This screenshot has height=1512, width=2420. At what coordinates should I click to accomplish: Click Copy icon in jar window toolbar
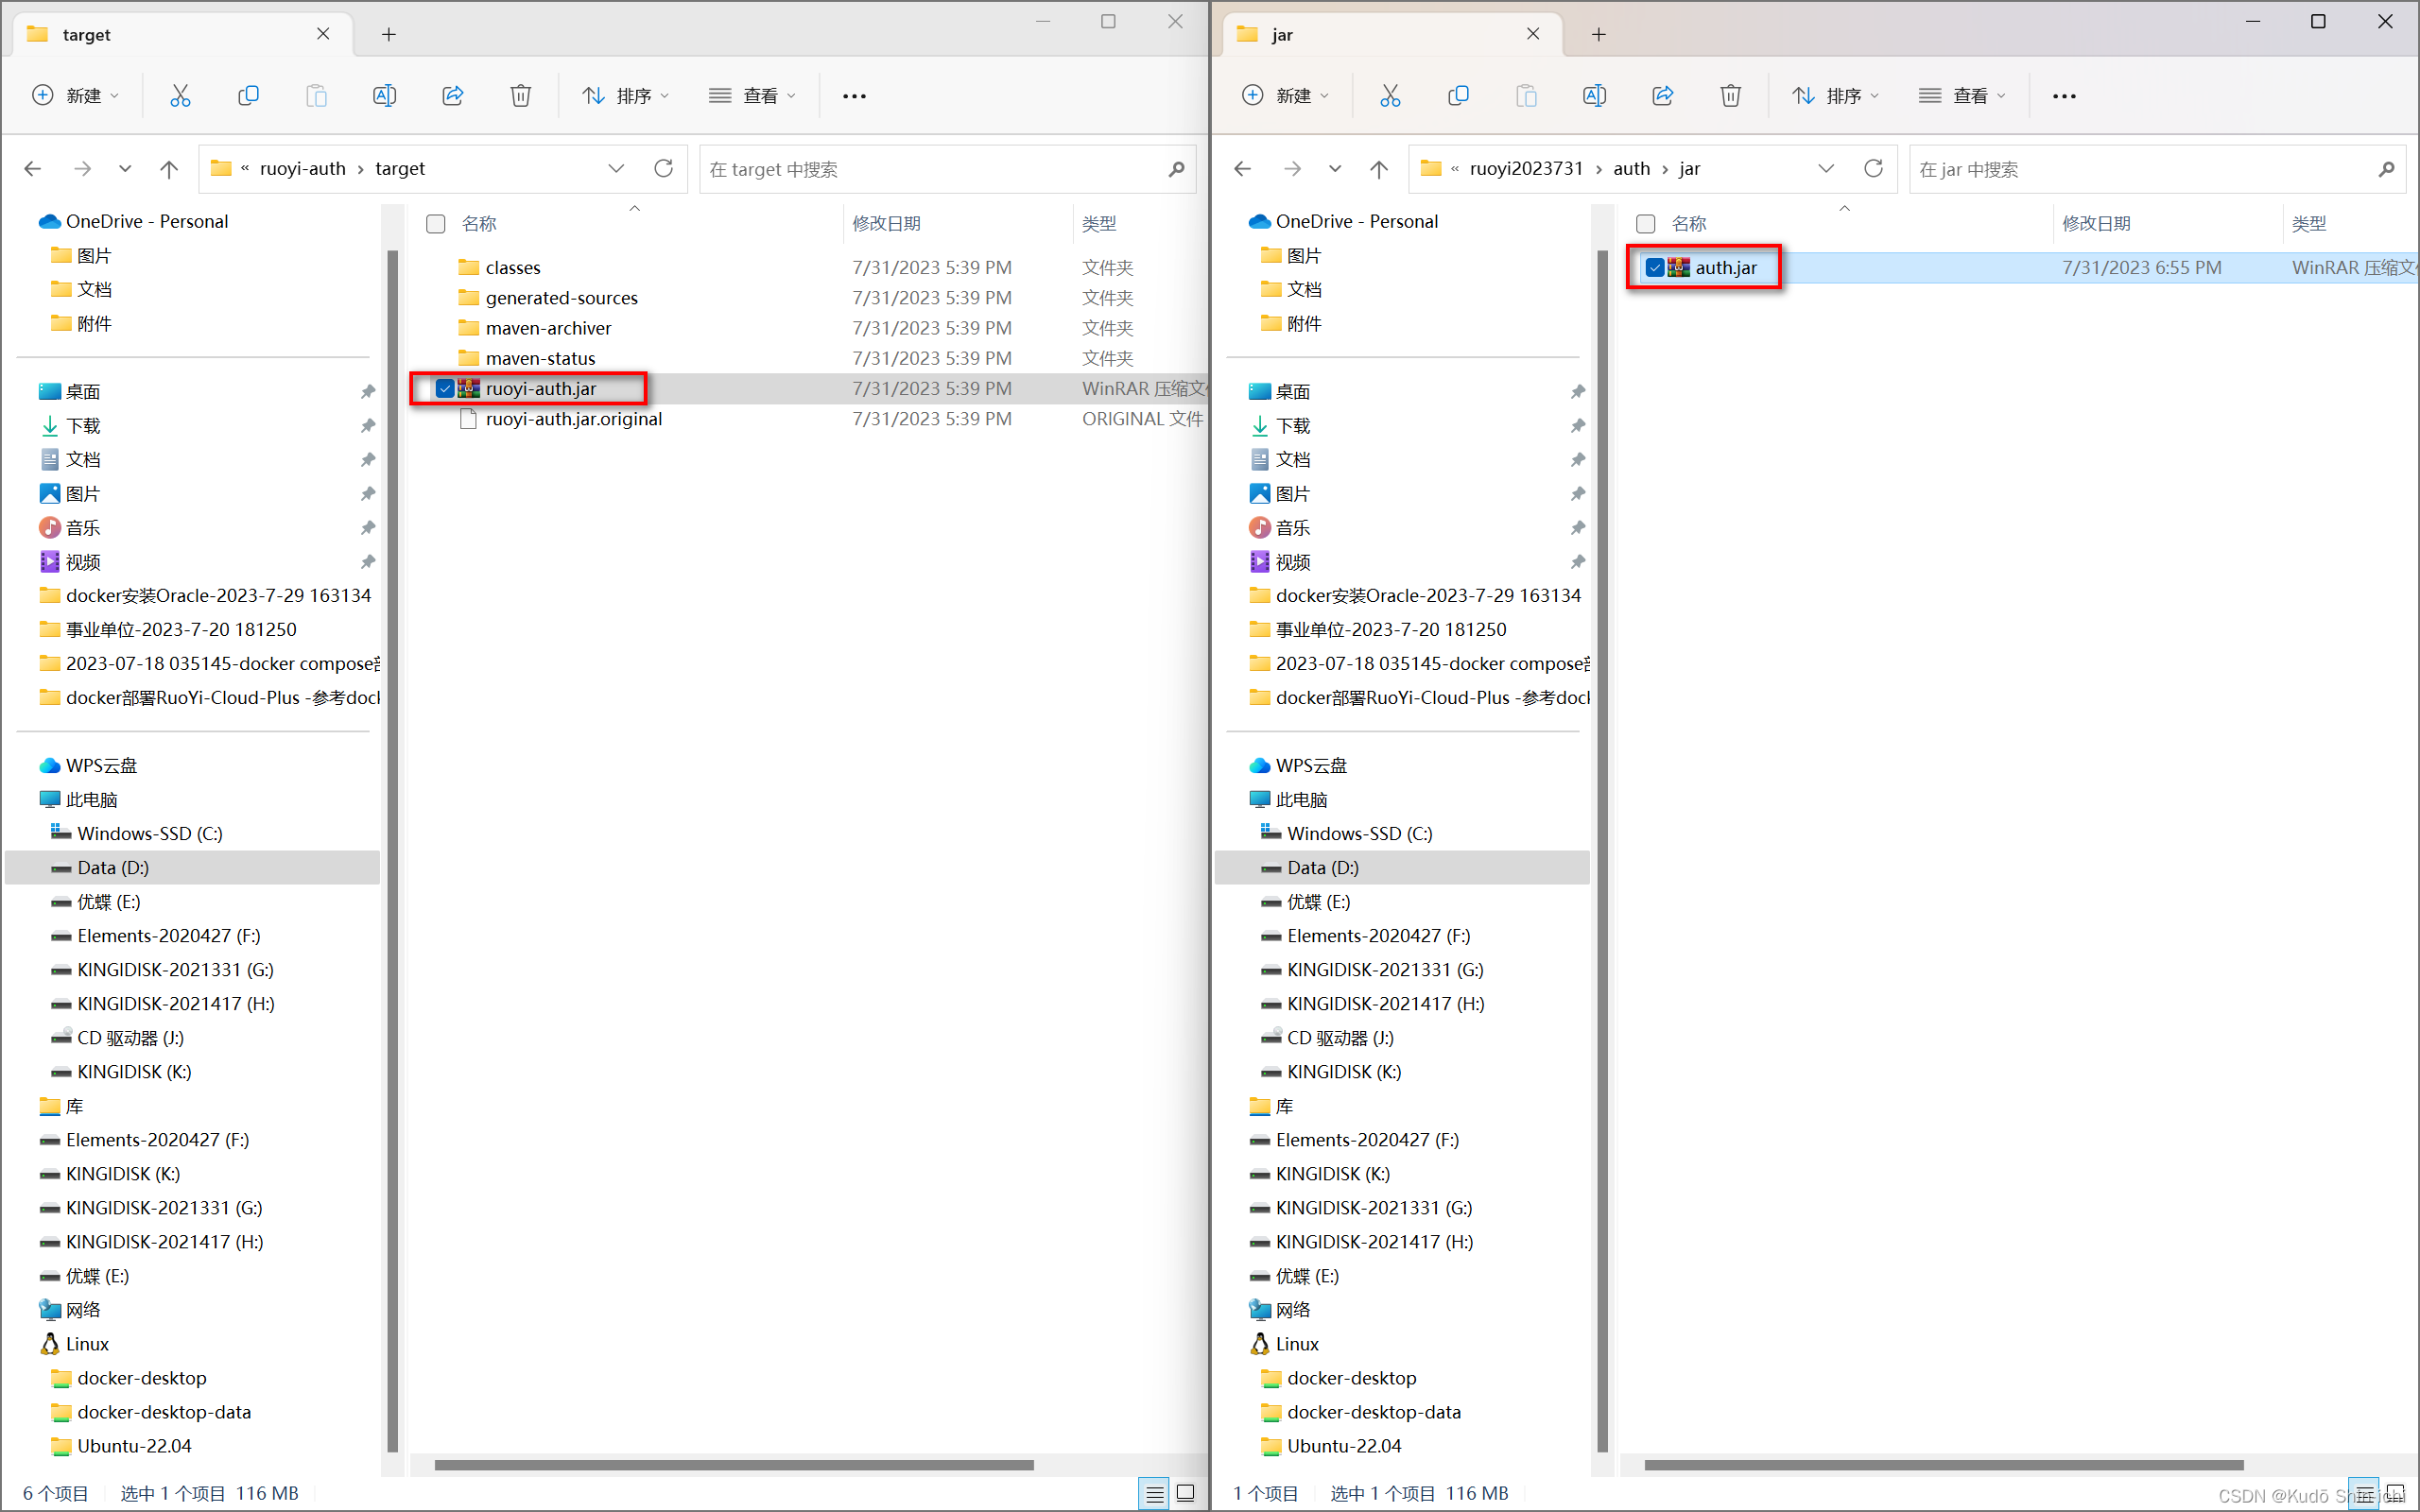tap(1458, 96)
